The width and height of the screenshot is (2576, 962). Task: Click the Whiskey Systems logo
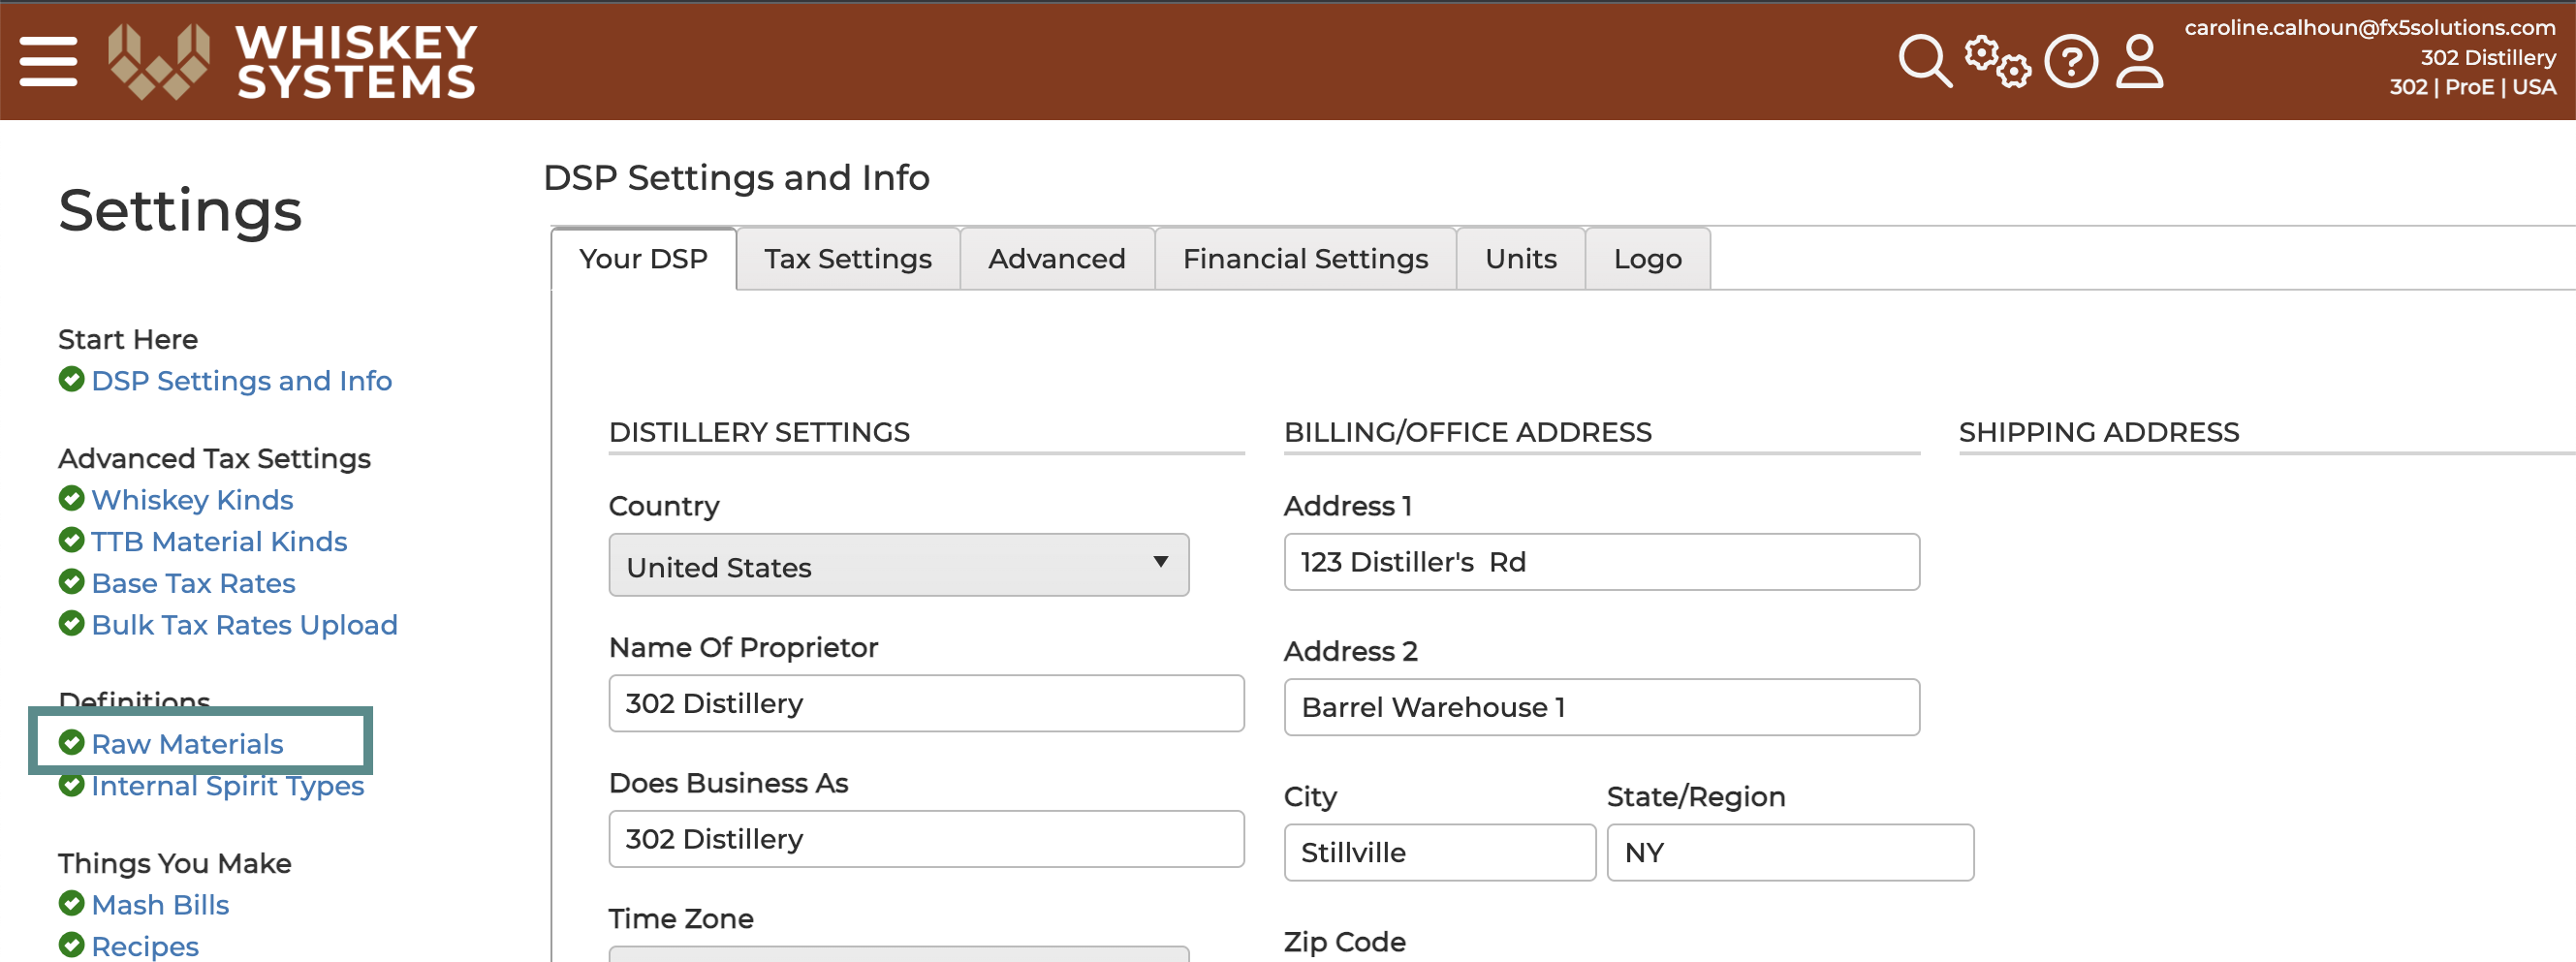[x=293, y=61]
